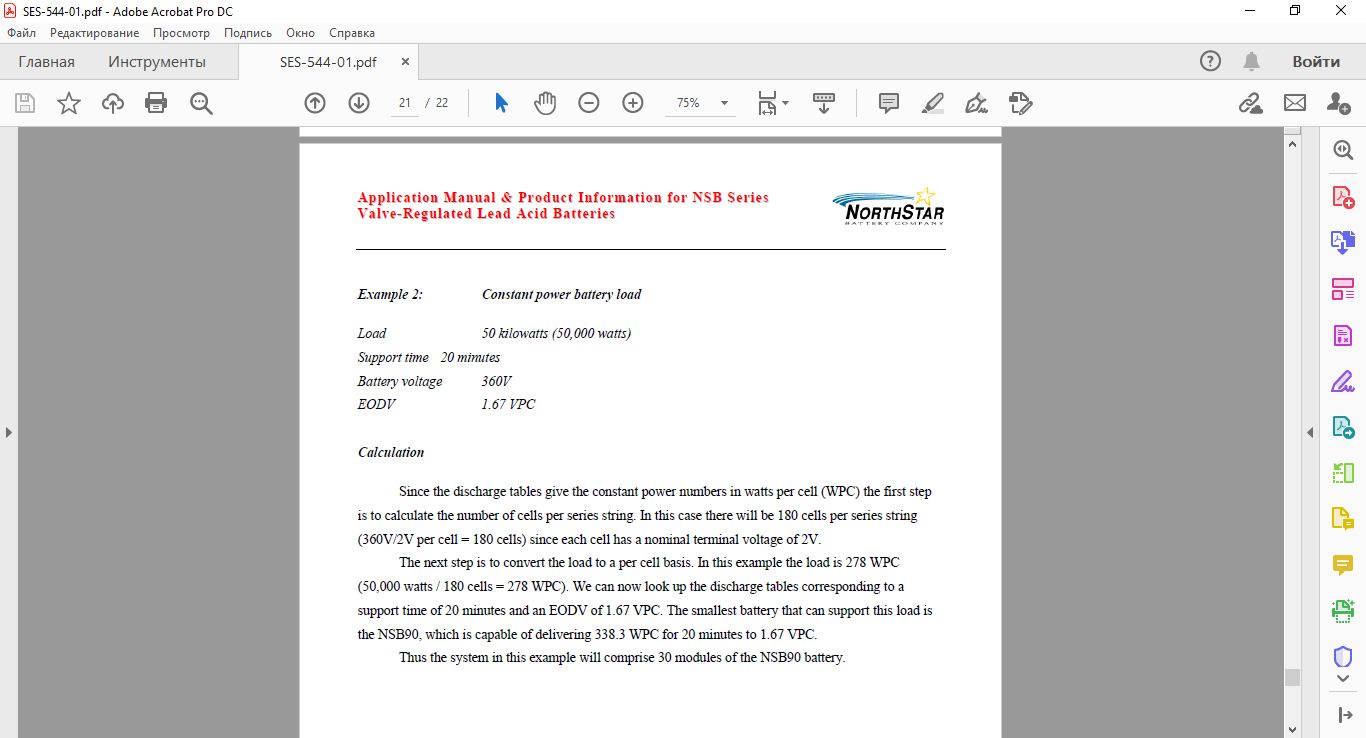Viewport: 1366px width, 738px height.
Task: Click the vertical scrollbar up arrow
Action: tap(1292, 144)
